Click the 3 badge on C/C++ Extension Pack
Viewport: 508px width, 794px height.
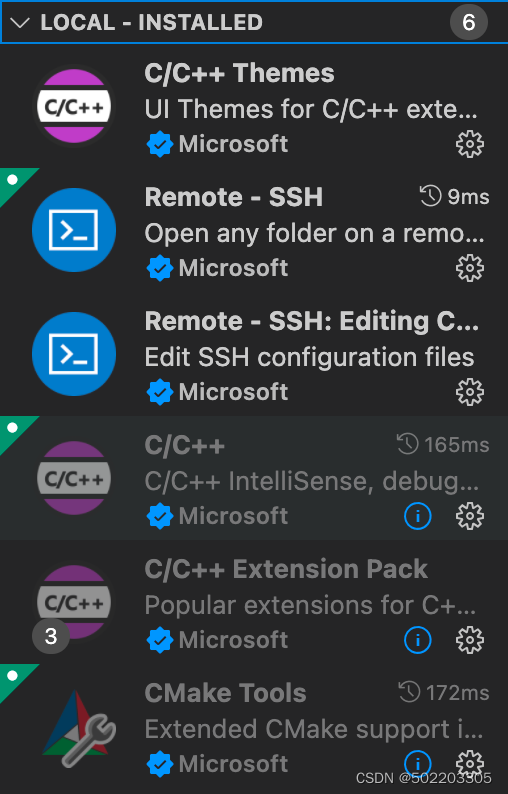point(51,637)
